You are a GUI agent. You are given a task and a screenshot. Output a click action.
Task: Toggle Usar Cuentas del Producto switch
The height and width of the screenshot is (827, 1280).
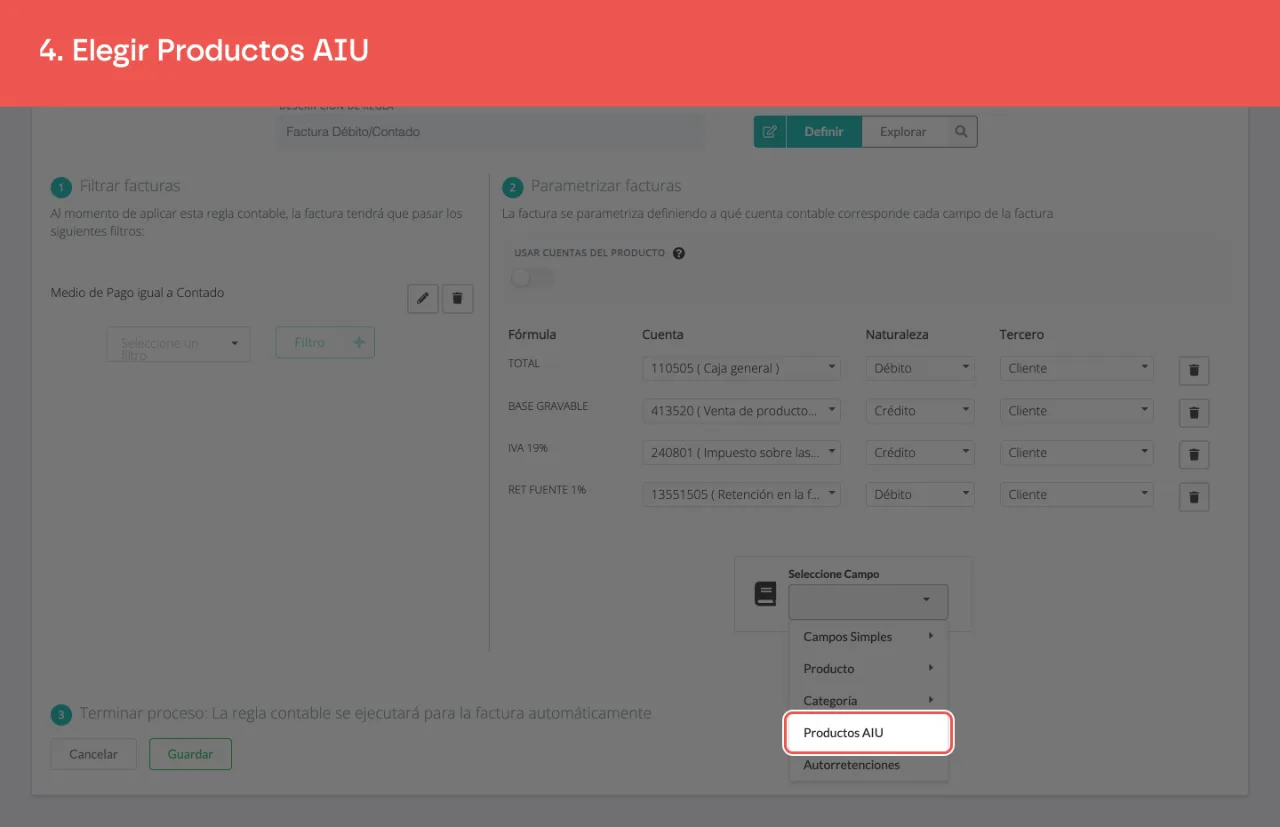coord(532,277)
